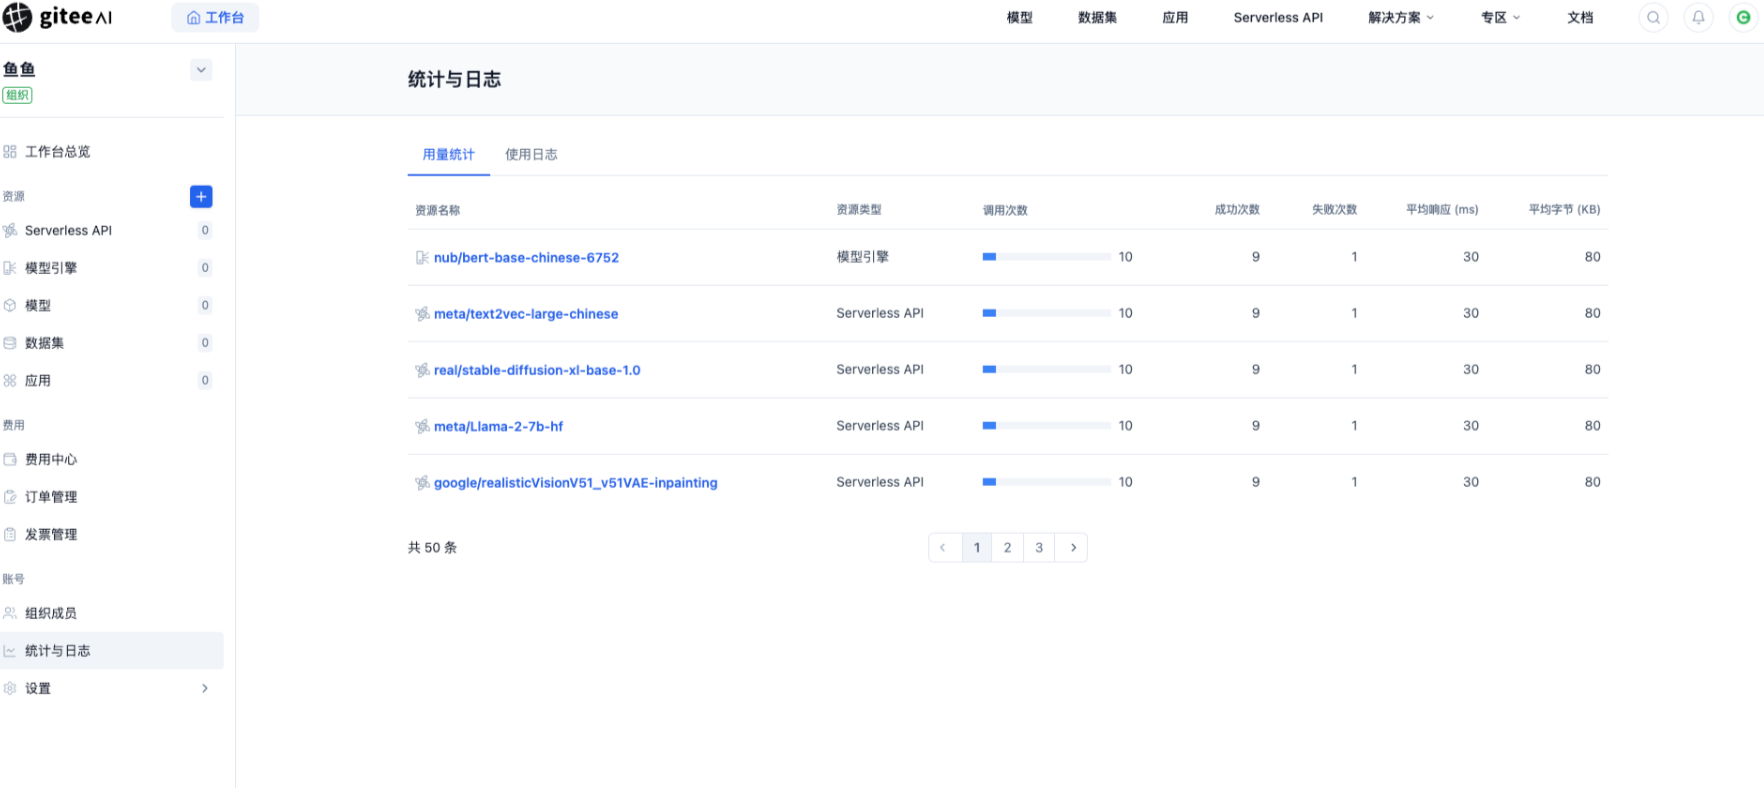Viewport: 1764px width, 788px height.
Task: Go to the next page arrow
Action: coord(1073,547)
